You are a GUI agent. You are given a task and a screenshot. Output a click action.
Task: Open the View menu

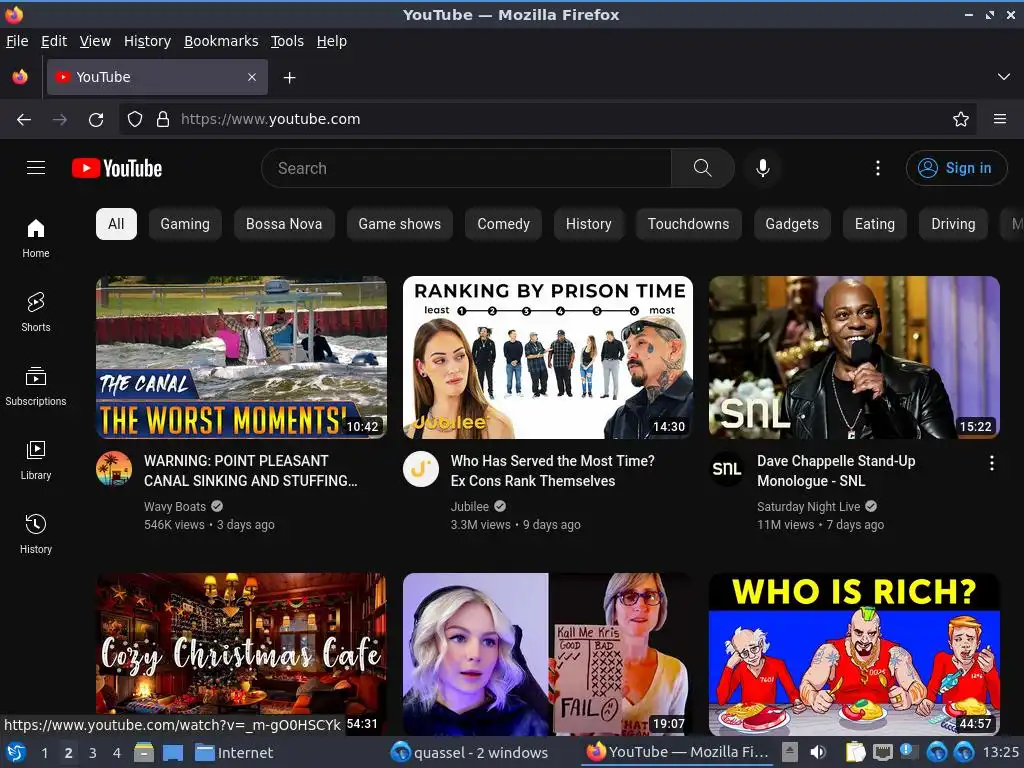95,41
